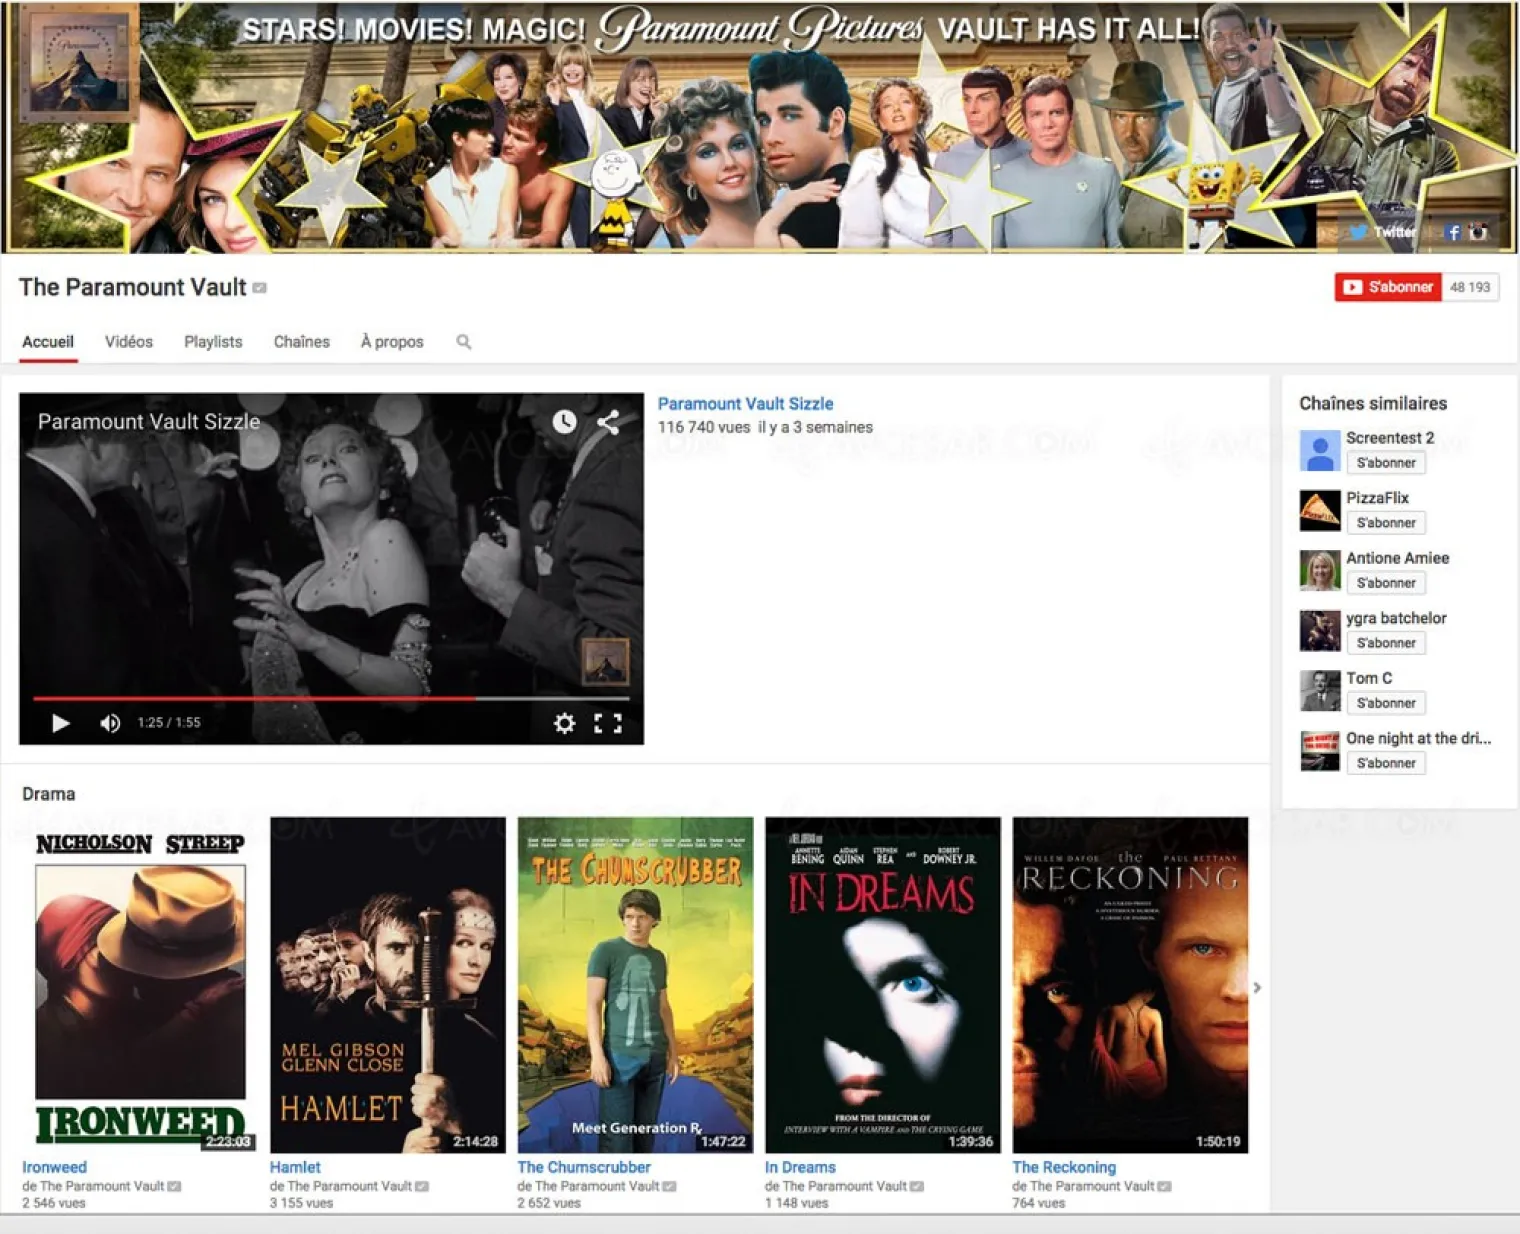Open the Twitter icon in the banner
This screenshot has width=1520, height=1234.
1359,231
